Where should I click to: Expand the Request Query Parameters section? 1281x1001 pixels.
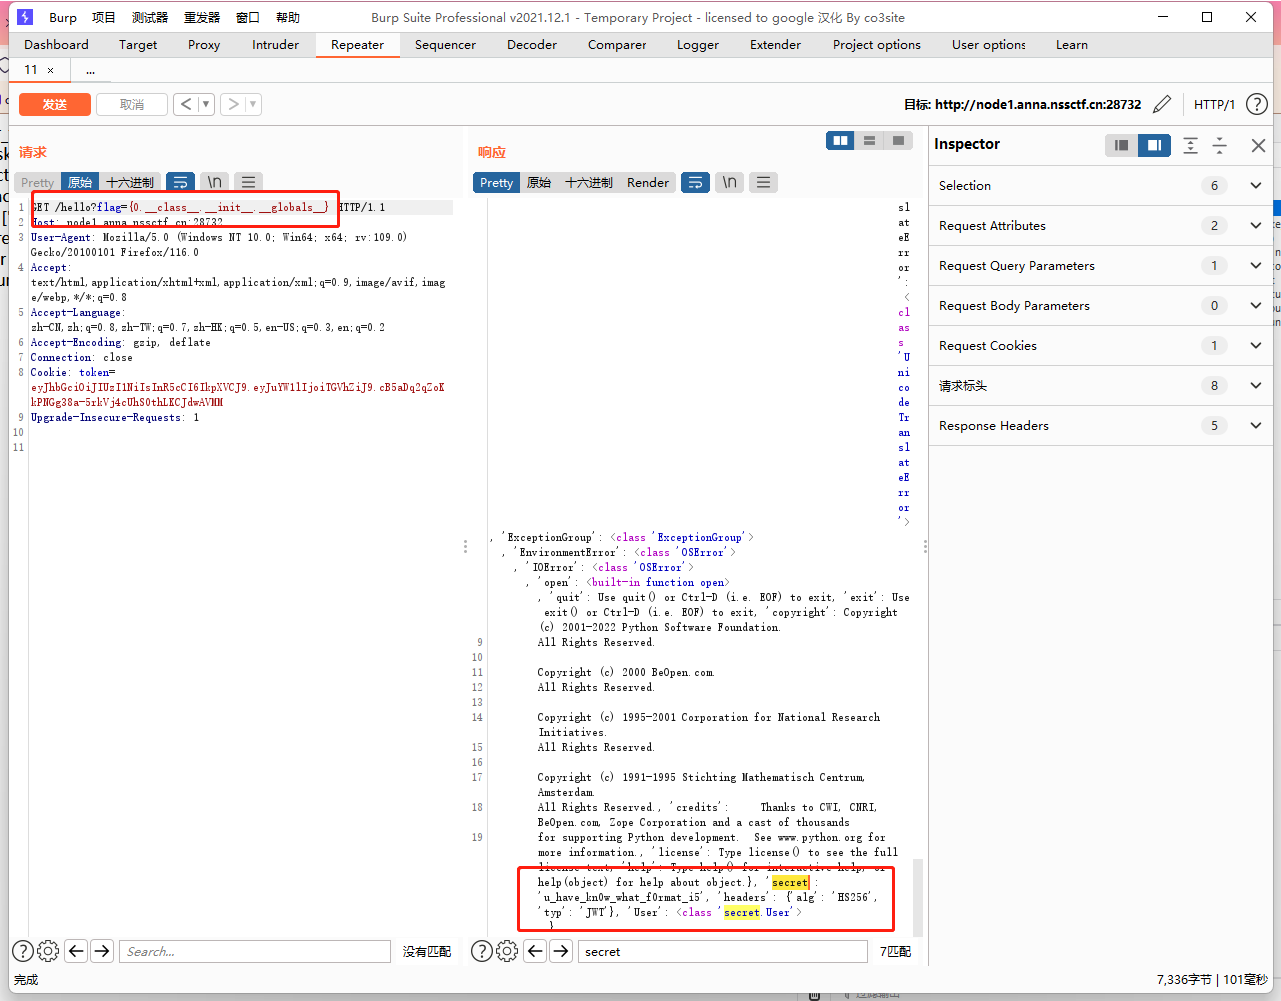tap(1102, 265)
